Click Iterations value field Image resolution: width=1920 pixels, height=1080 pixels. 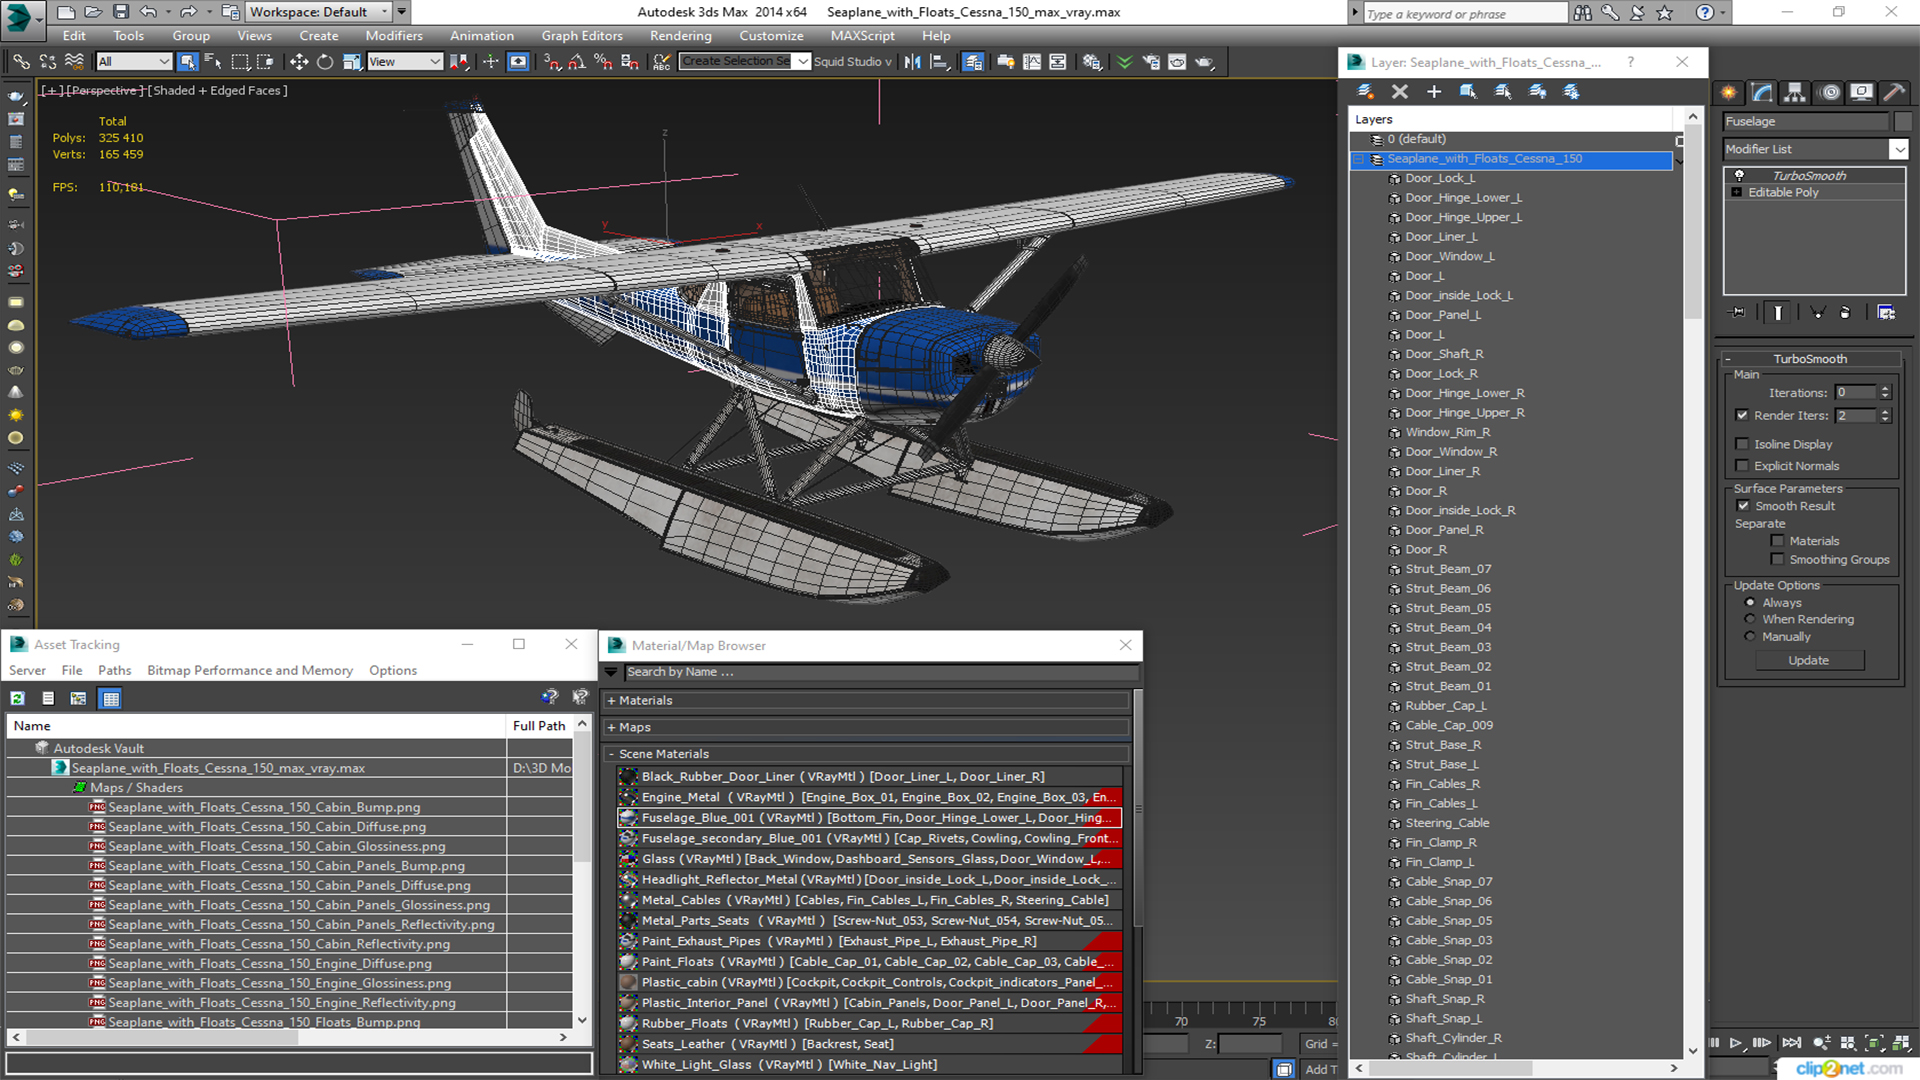pos(1856,393)
